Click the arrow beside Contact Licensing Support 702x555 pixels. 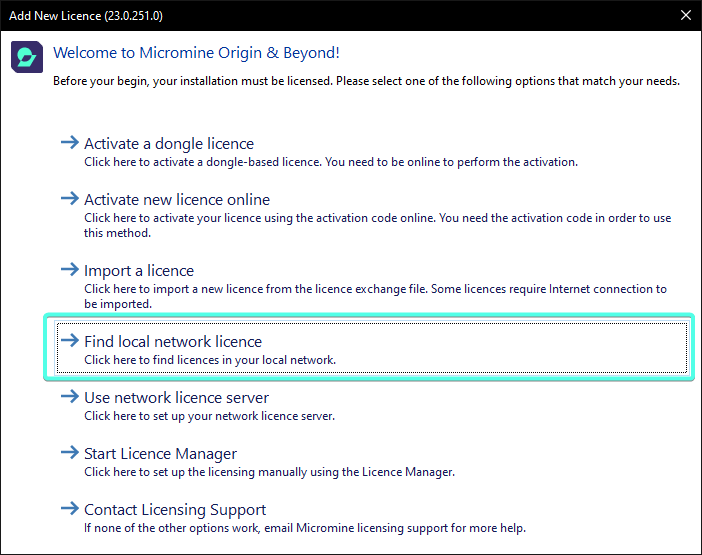(x=69, y=509)
